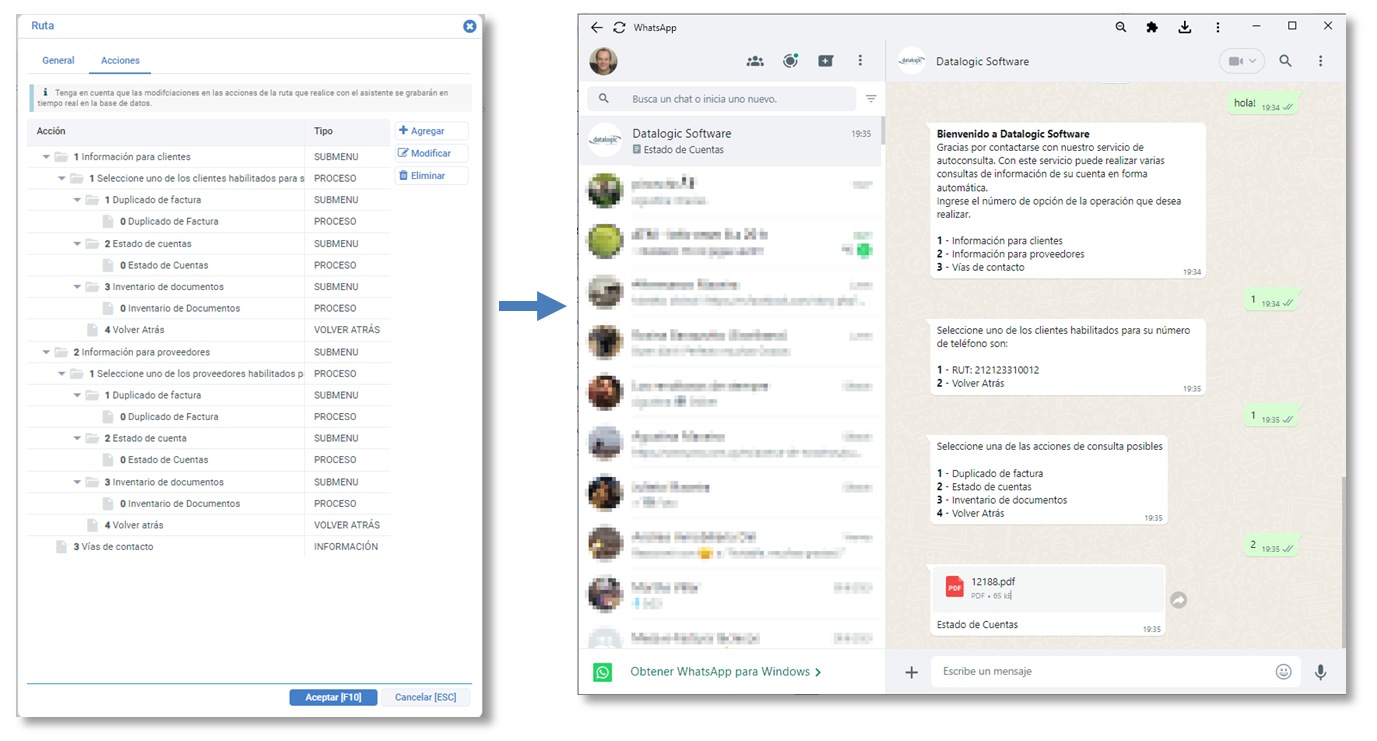Collapse the Estado de cuentas submenu

pyautogui.click(x=78, y=244)
